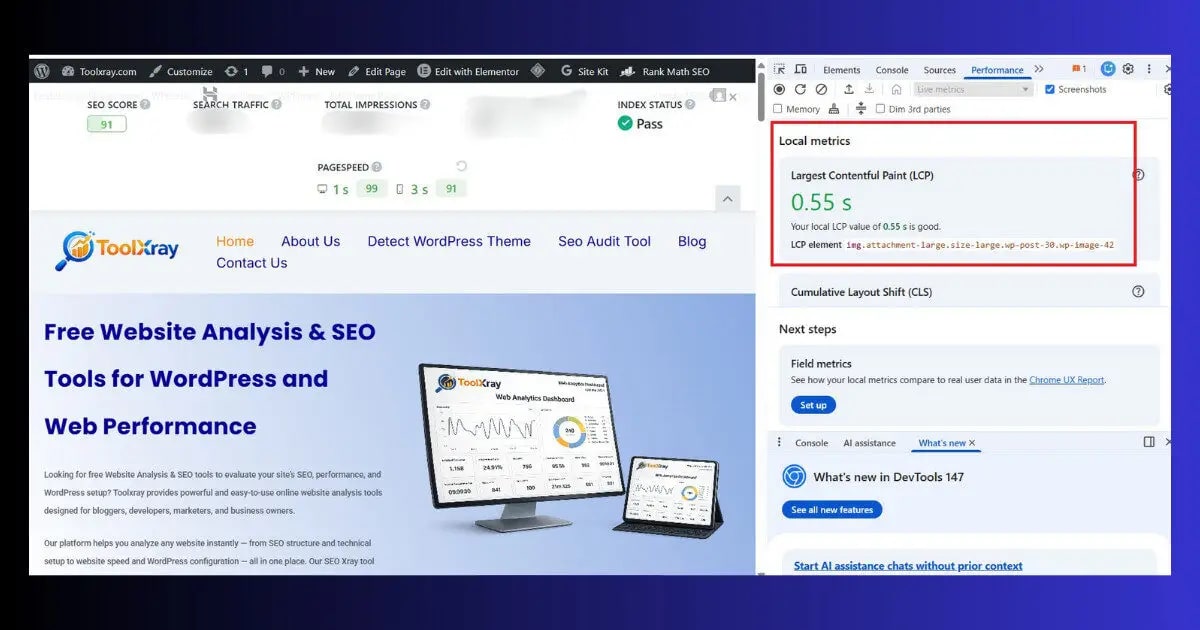Viewport: 1200px width, 630px height.
Task: Refresh the PageSpeed scores
Action: click(461, 166)
